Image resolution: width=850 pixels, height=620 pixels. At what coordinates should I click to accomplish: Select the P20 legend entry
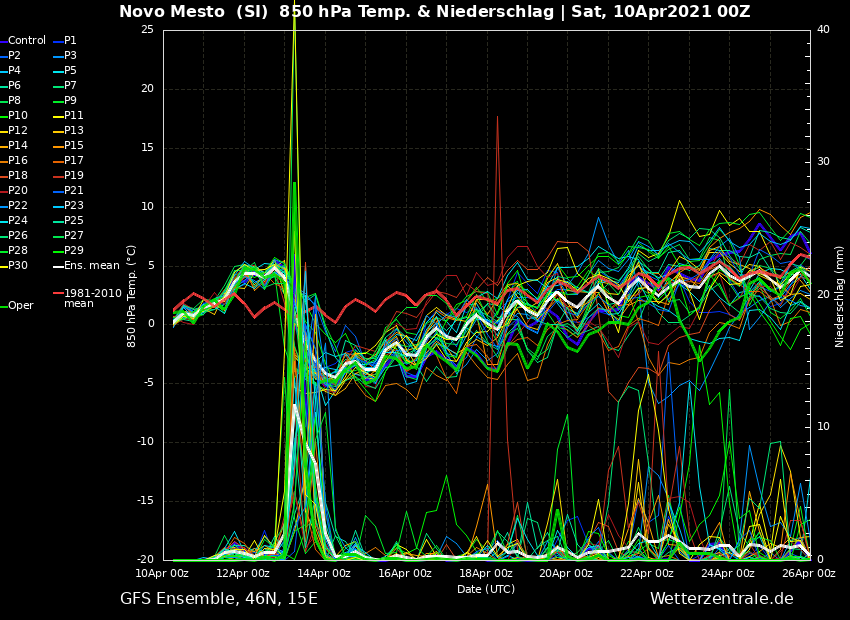[x=18, y=191]
